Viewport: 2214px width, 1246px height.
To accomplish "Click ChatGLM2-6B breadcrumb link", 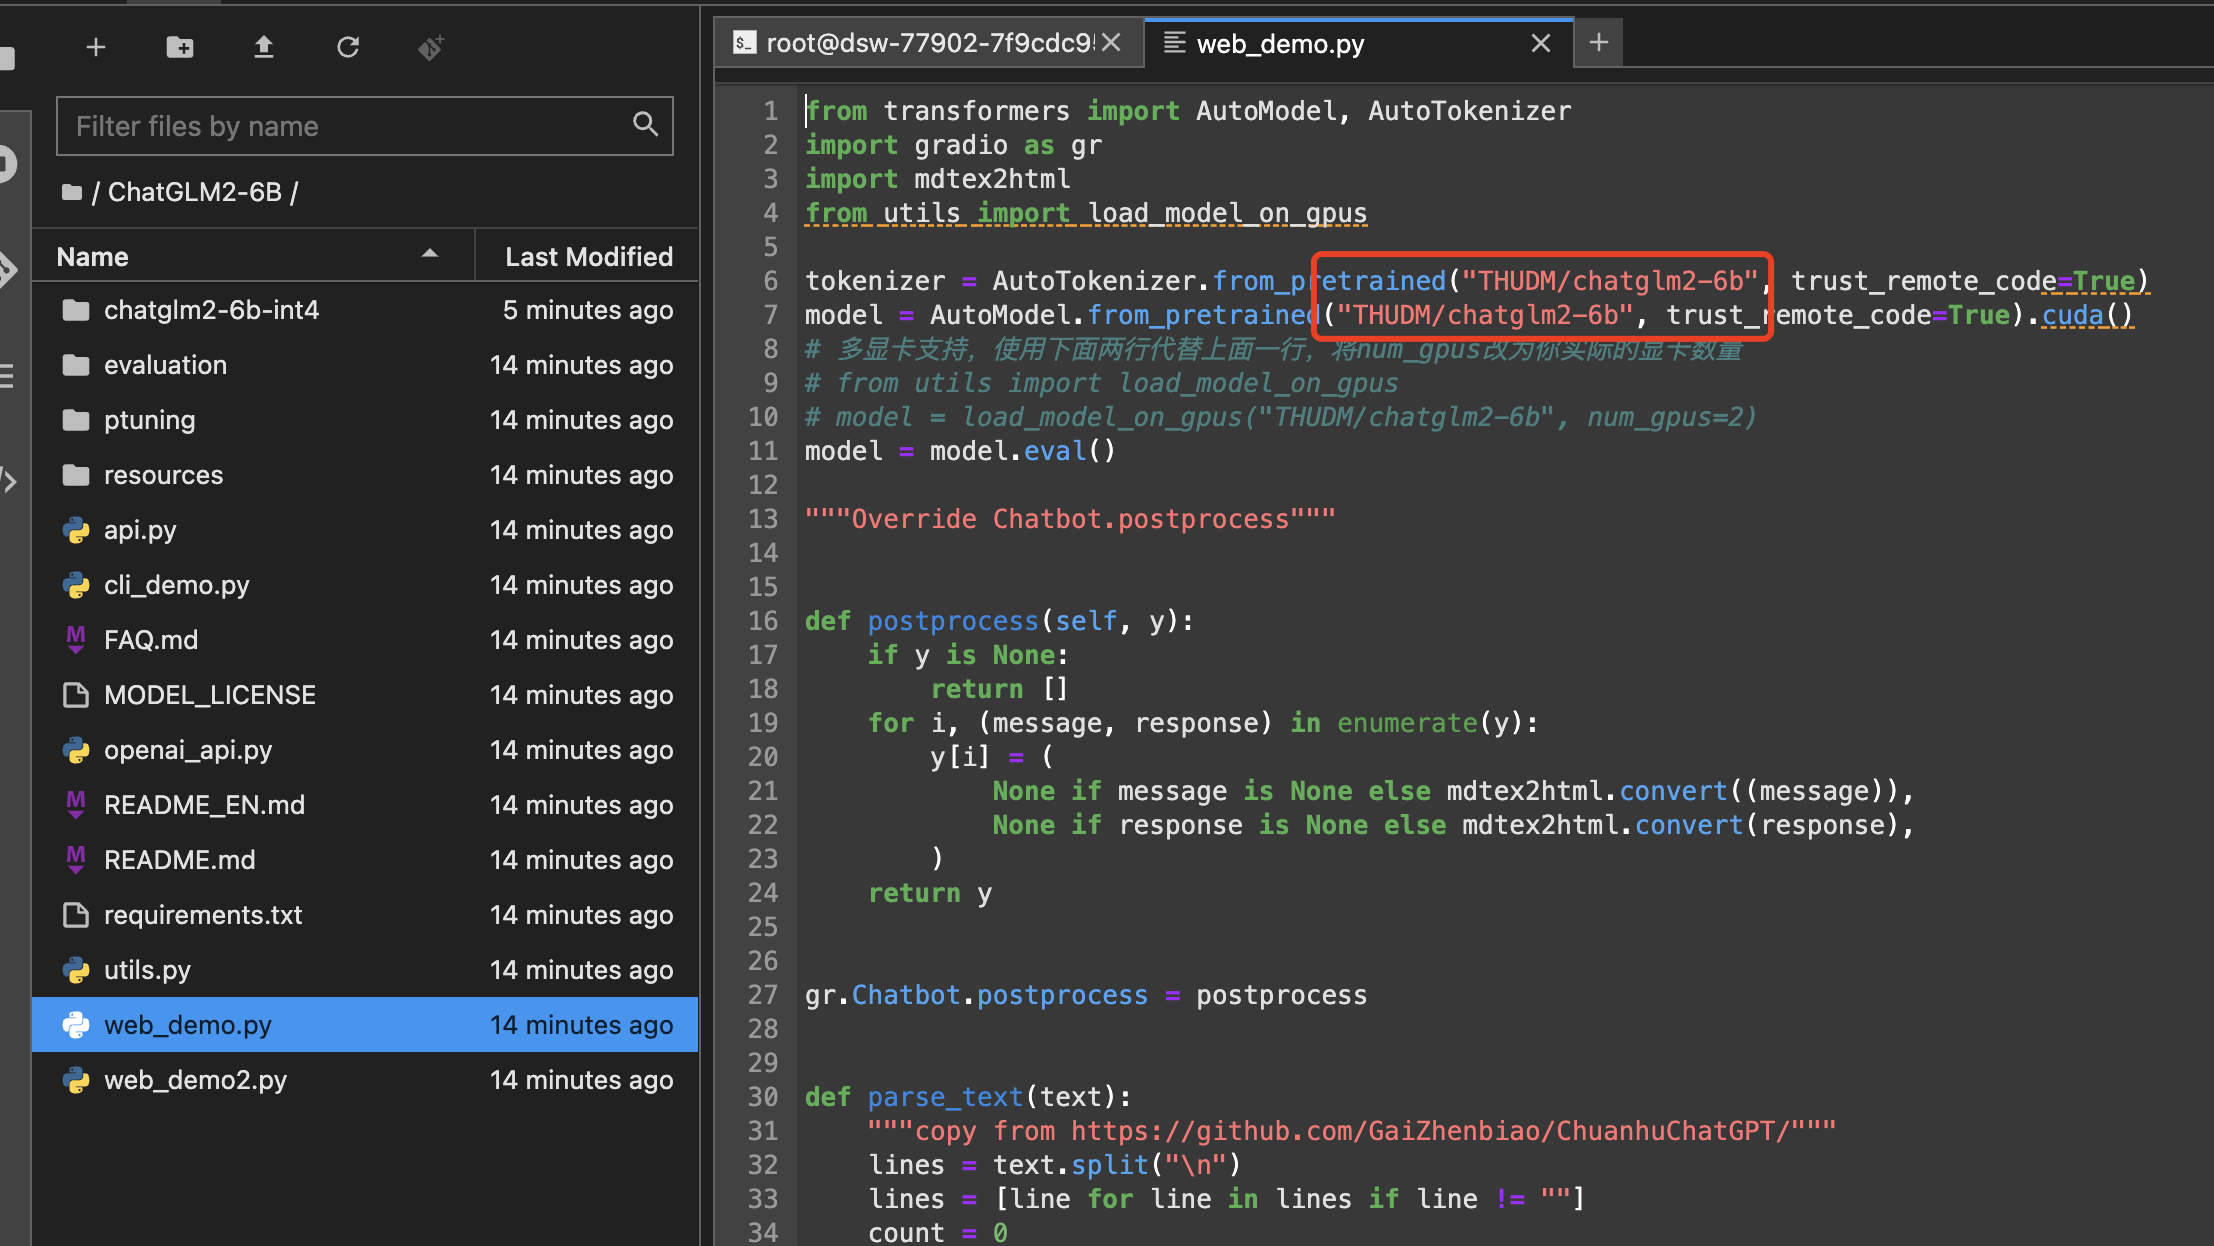I will coord(194,192).
